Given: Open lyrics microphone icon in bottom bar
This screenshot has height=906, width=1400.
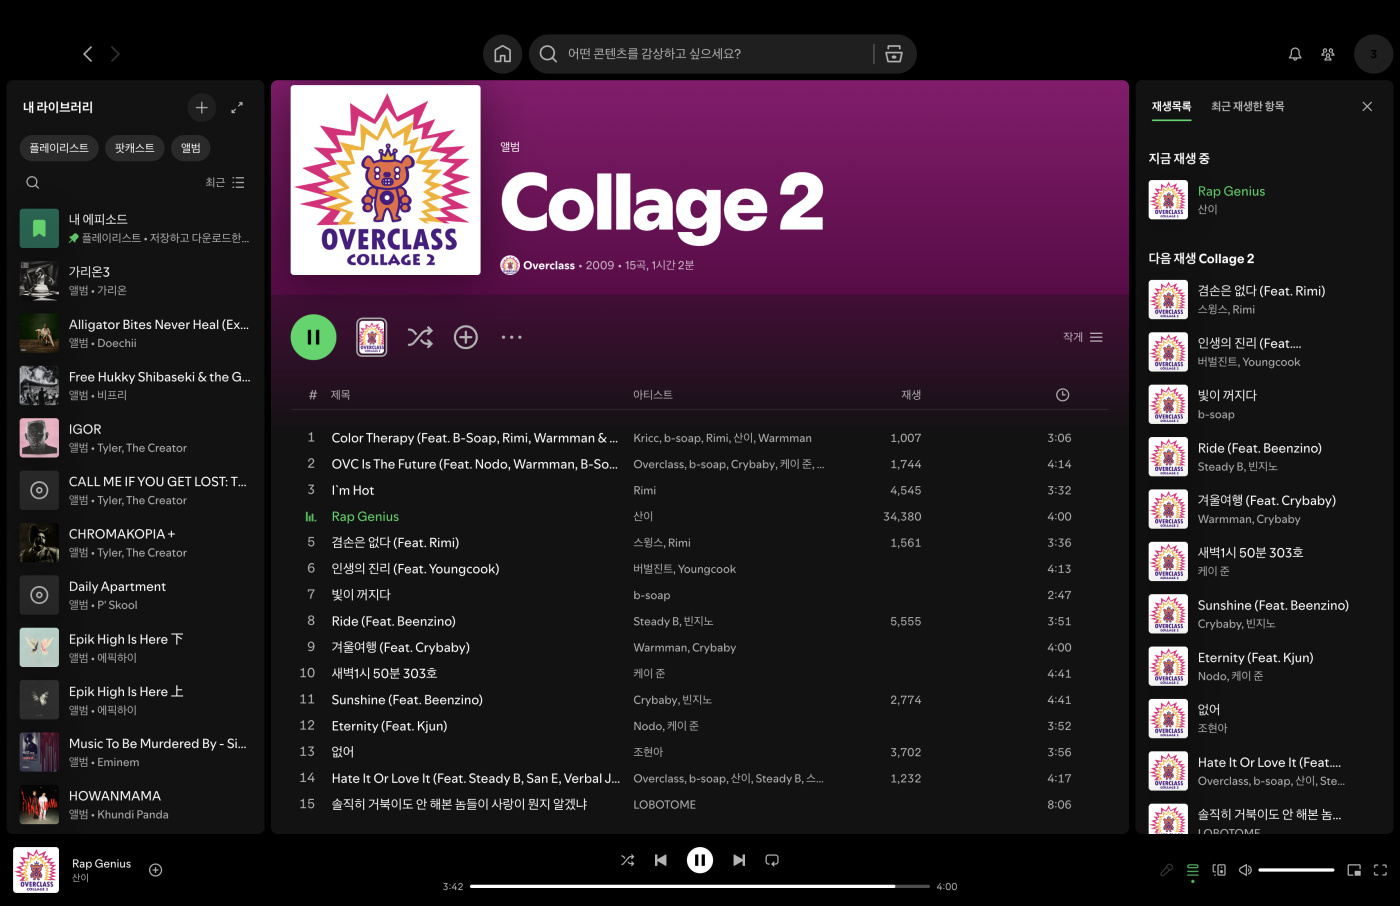Looking at the screenshot, I should [1166, 870].
